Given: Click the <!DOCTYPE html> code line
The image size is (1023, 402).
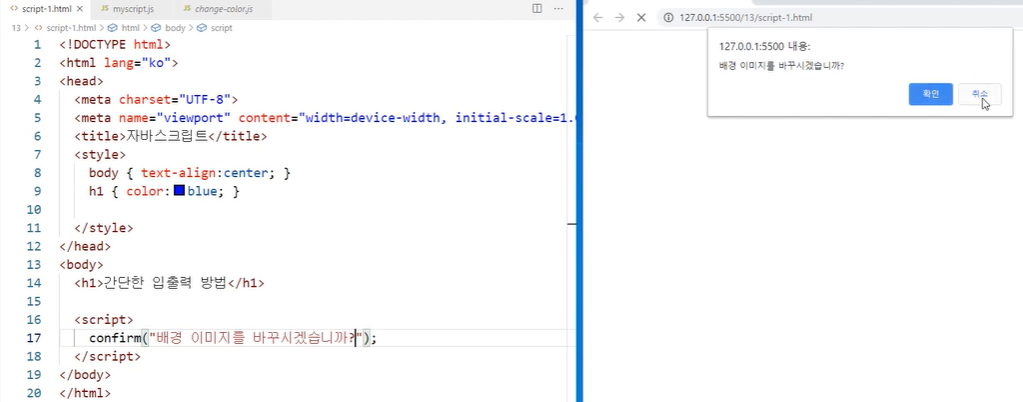Looking at the screenshot, I should [x=115, y=45].
